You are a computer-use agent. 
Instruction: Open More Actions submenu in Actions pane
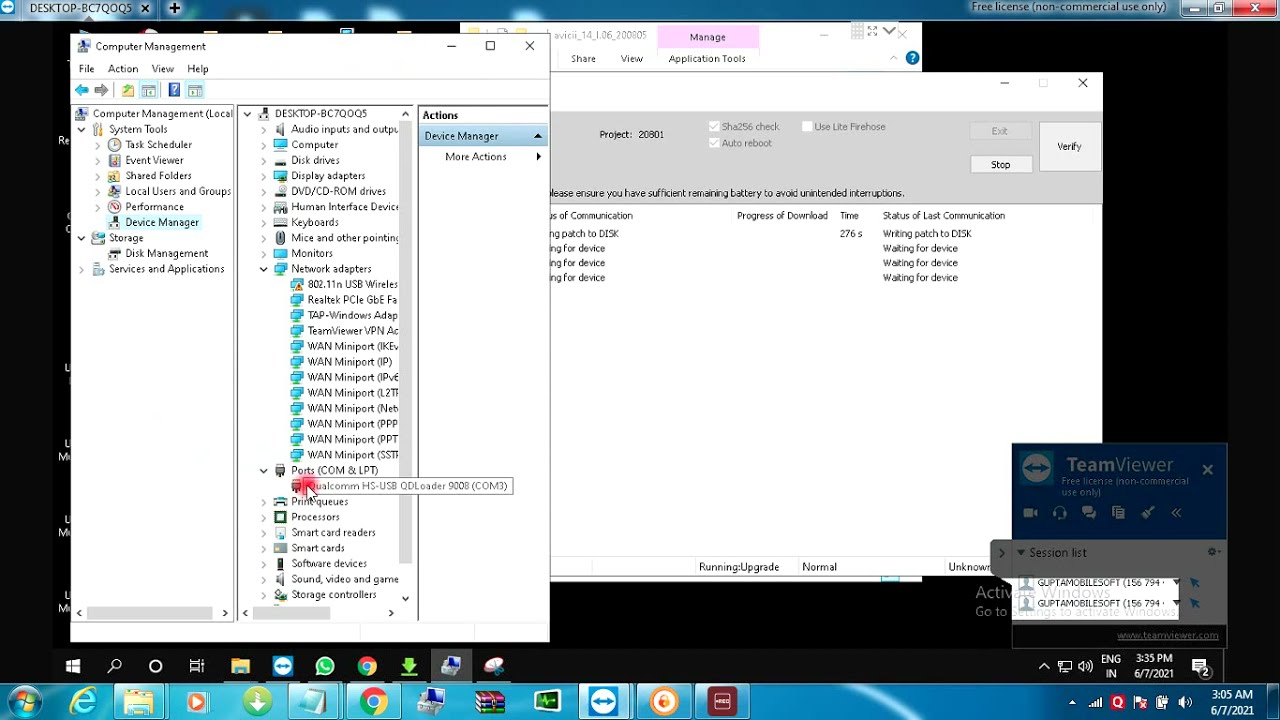point(483,157)
